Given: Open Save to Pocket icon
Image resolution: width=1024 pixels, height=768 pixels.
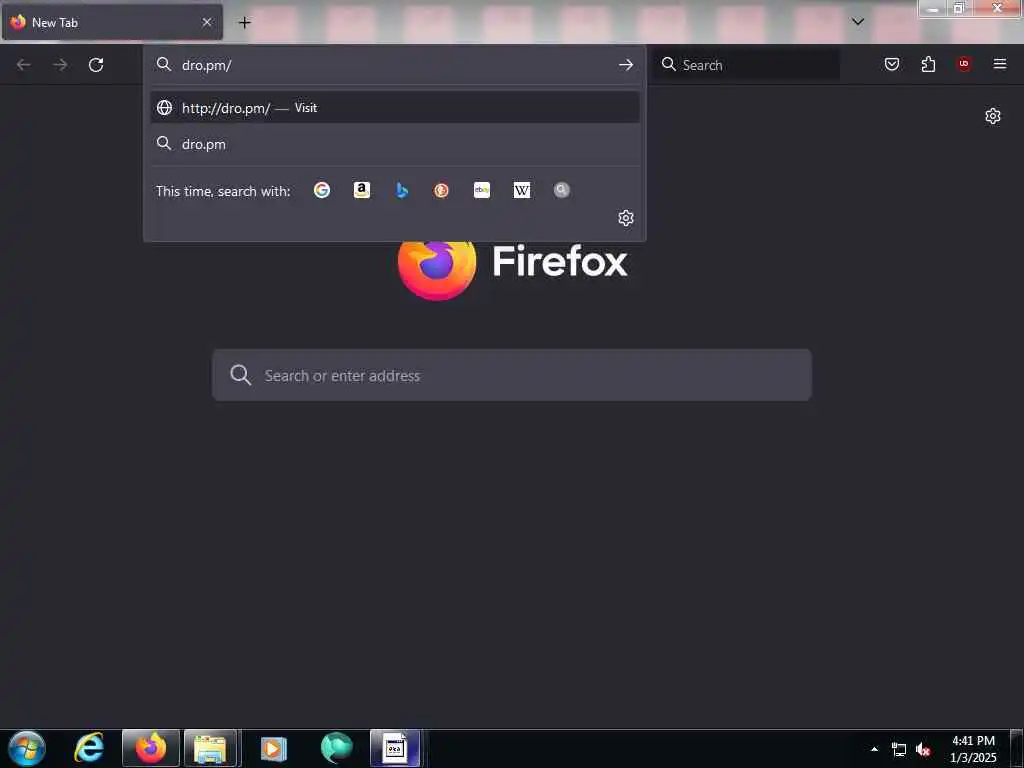Looking at the screenshot, I should (892, 64).
